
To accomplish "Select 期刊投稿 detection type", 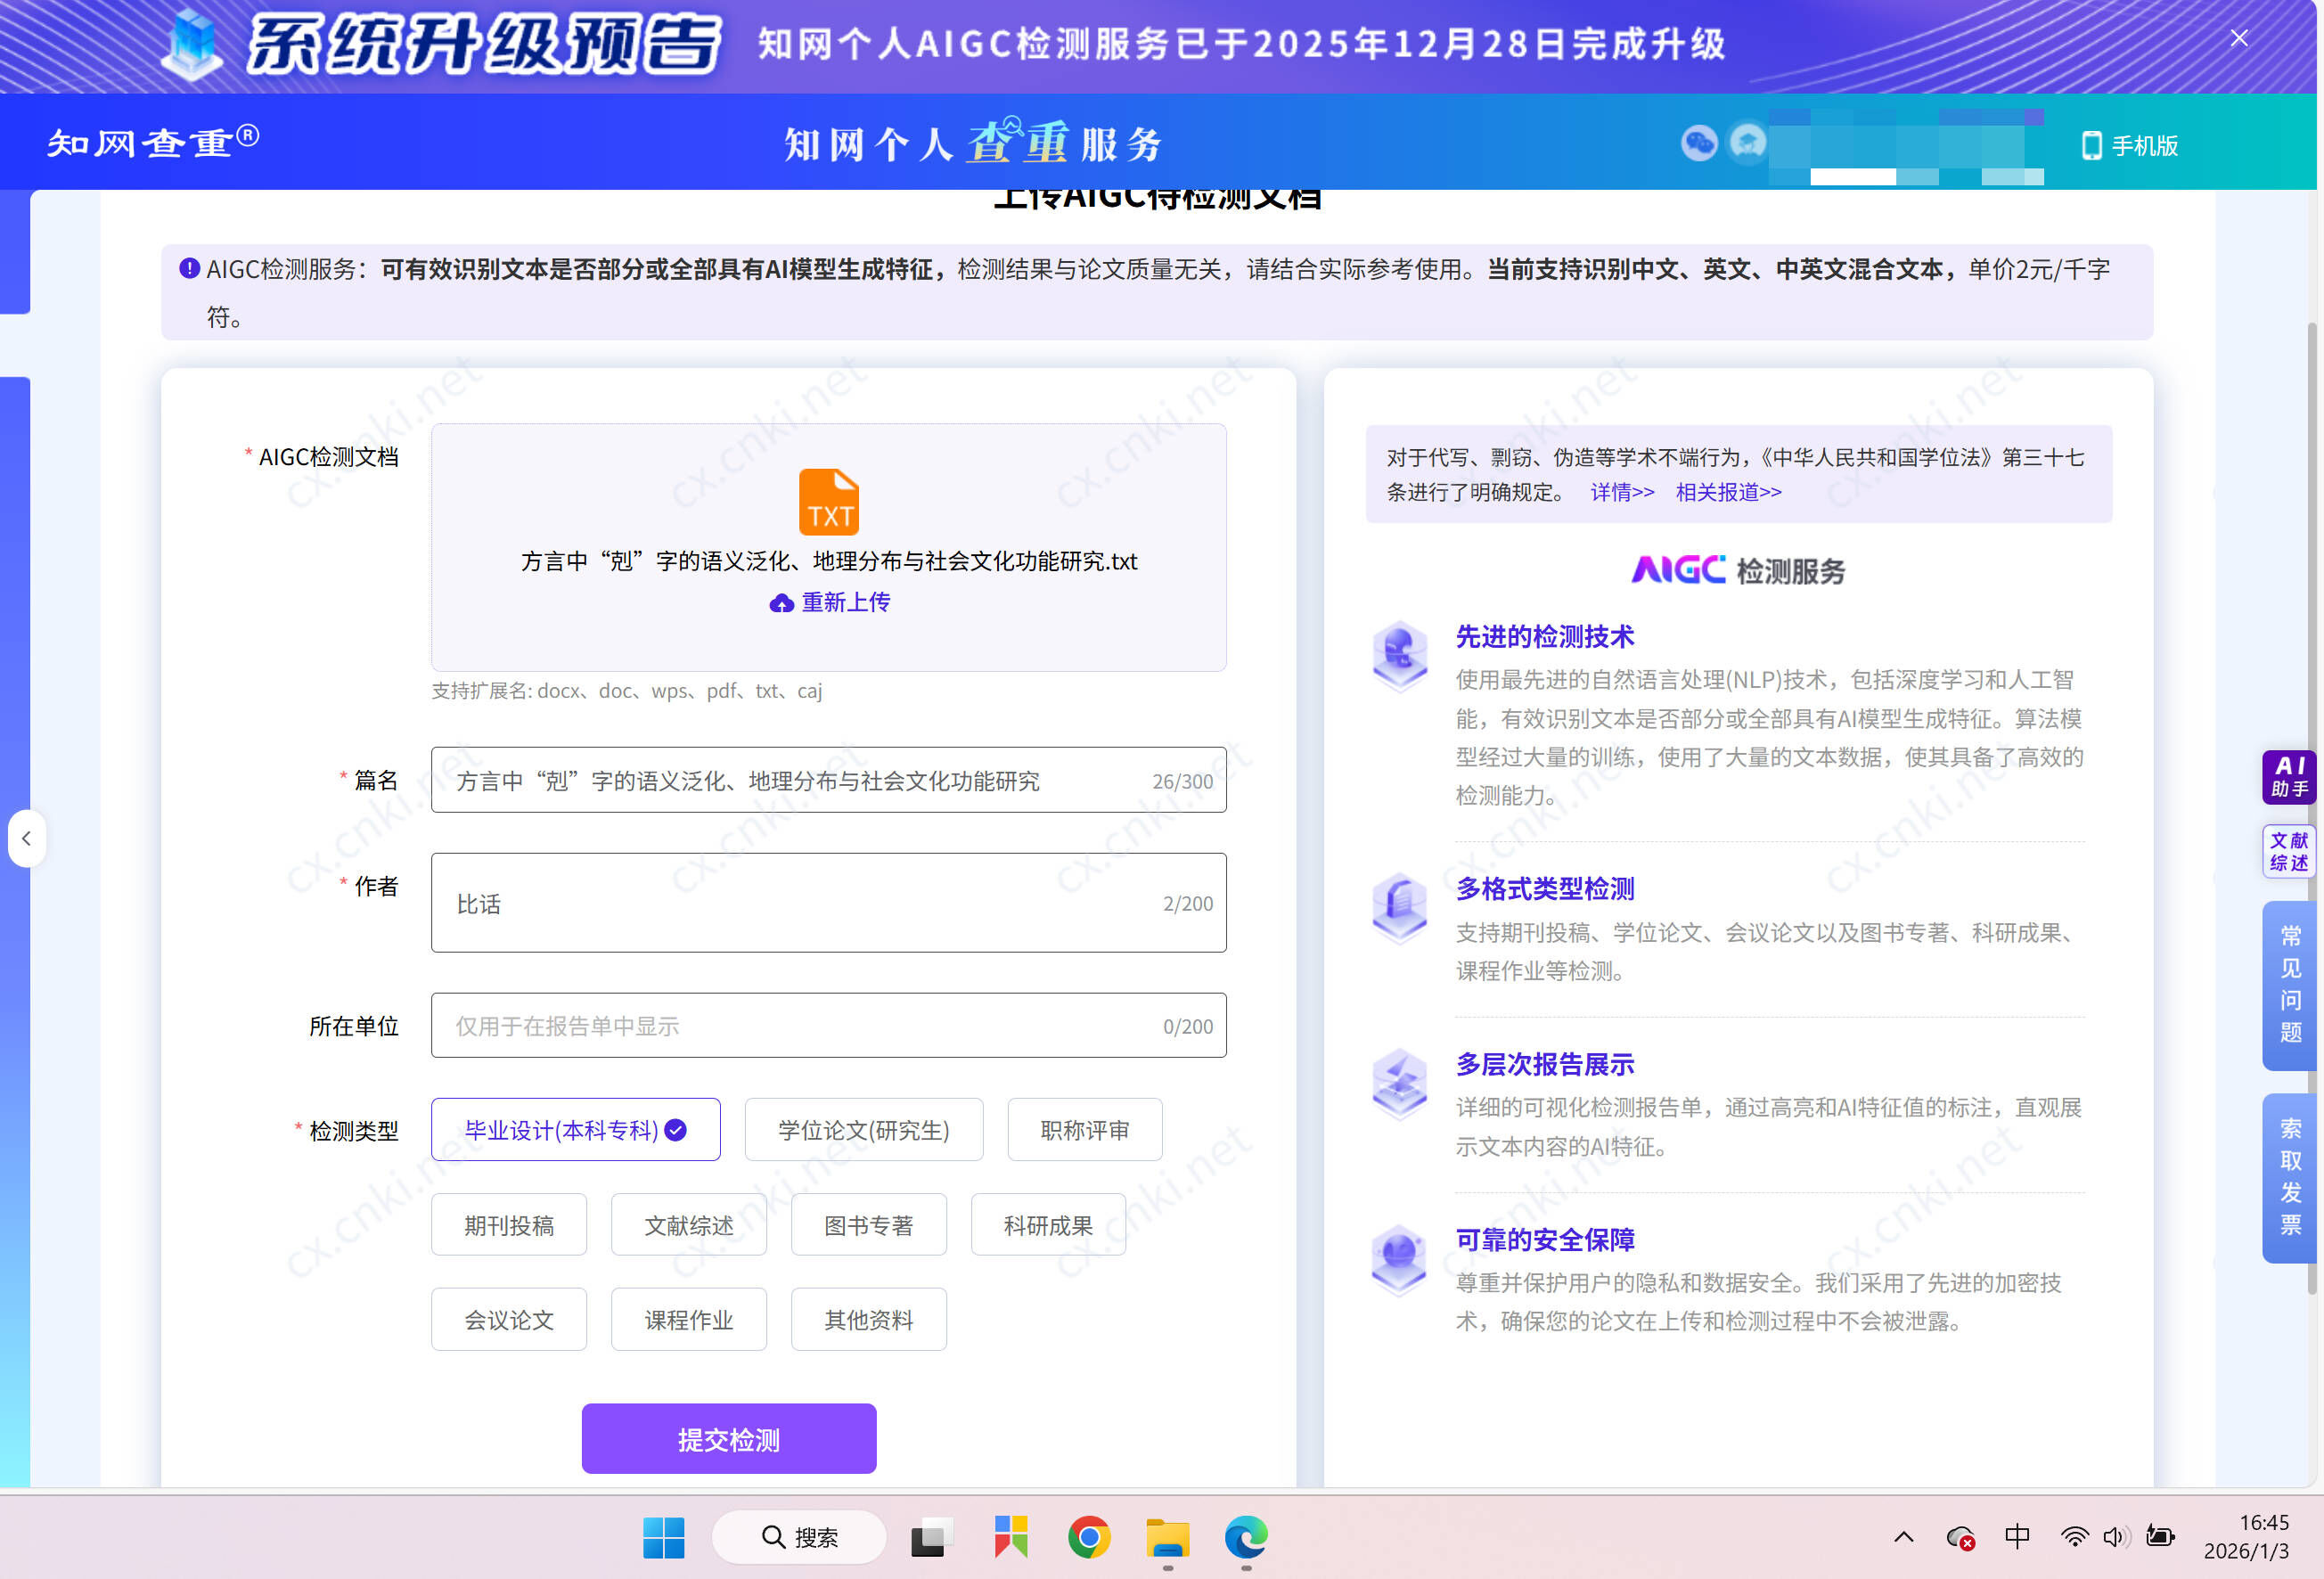I will (508, 1224).
